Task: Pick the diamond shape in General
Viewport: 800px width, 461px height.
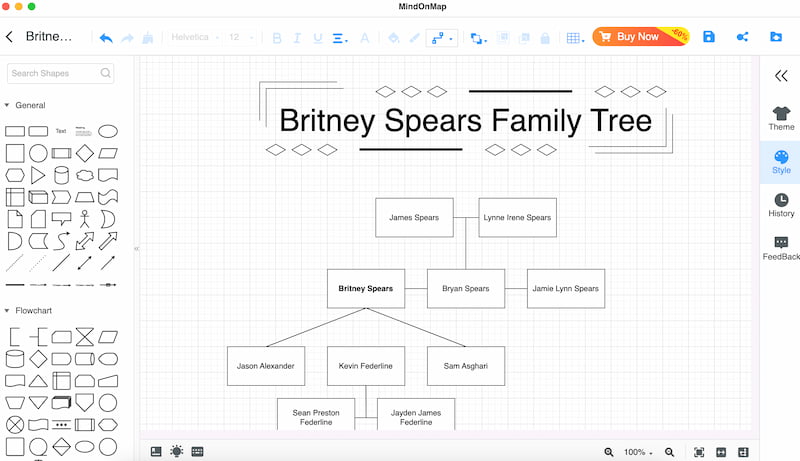Action: coord(85,153)
